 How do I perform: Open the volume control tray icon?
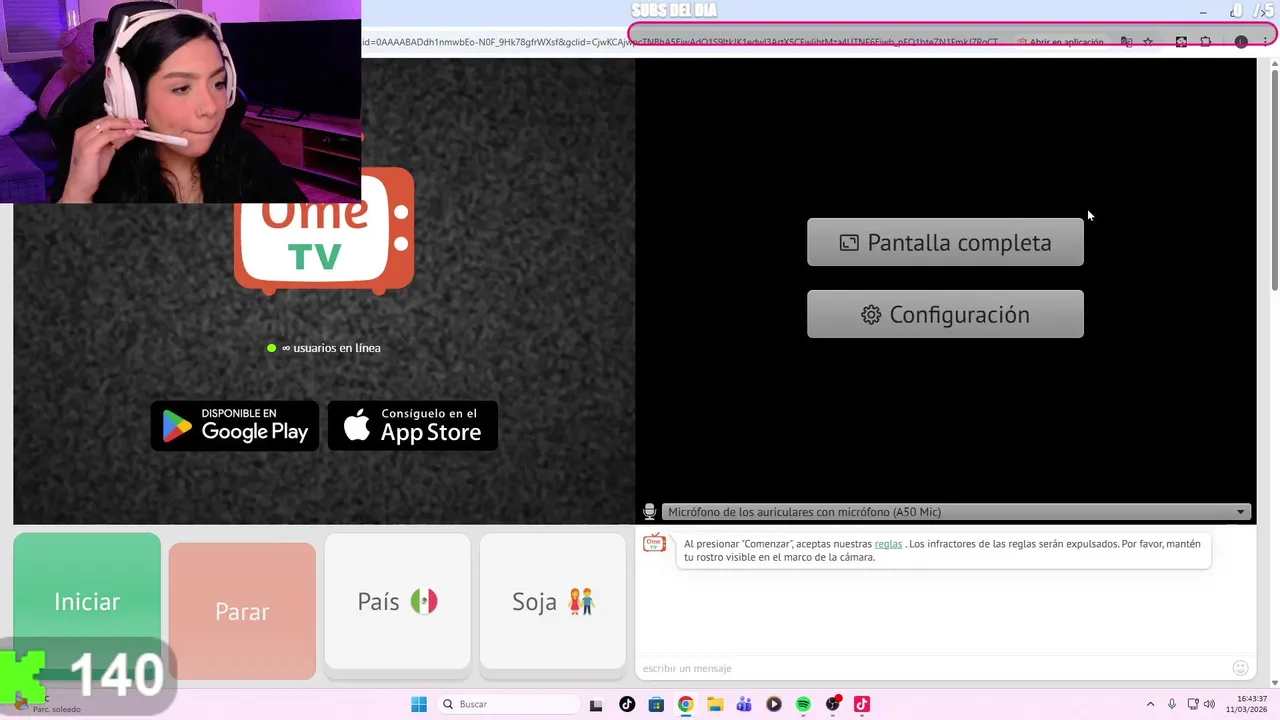point(1209,704)
